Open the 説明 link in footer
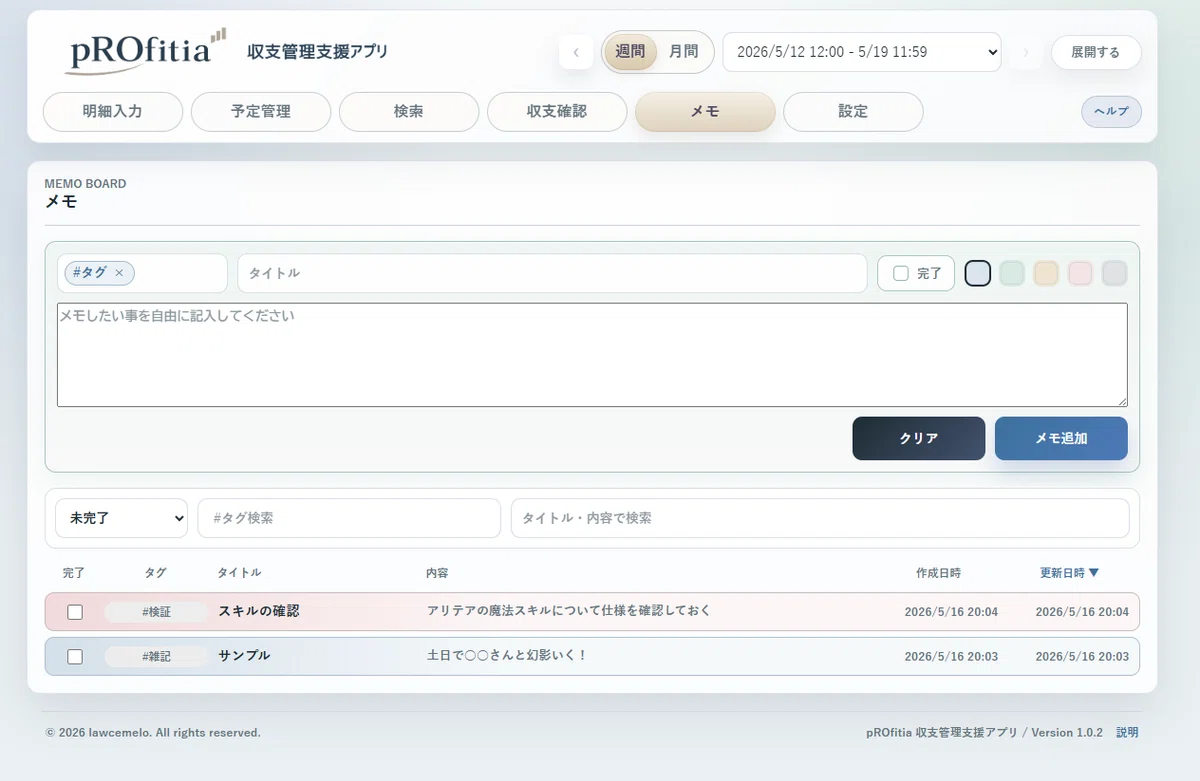Viewport: 1200px width, 781px height. click(x=1127, y=732)
